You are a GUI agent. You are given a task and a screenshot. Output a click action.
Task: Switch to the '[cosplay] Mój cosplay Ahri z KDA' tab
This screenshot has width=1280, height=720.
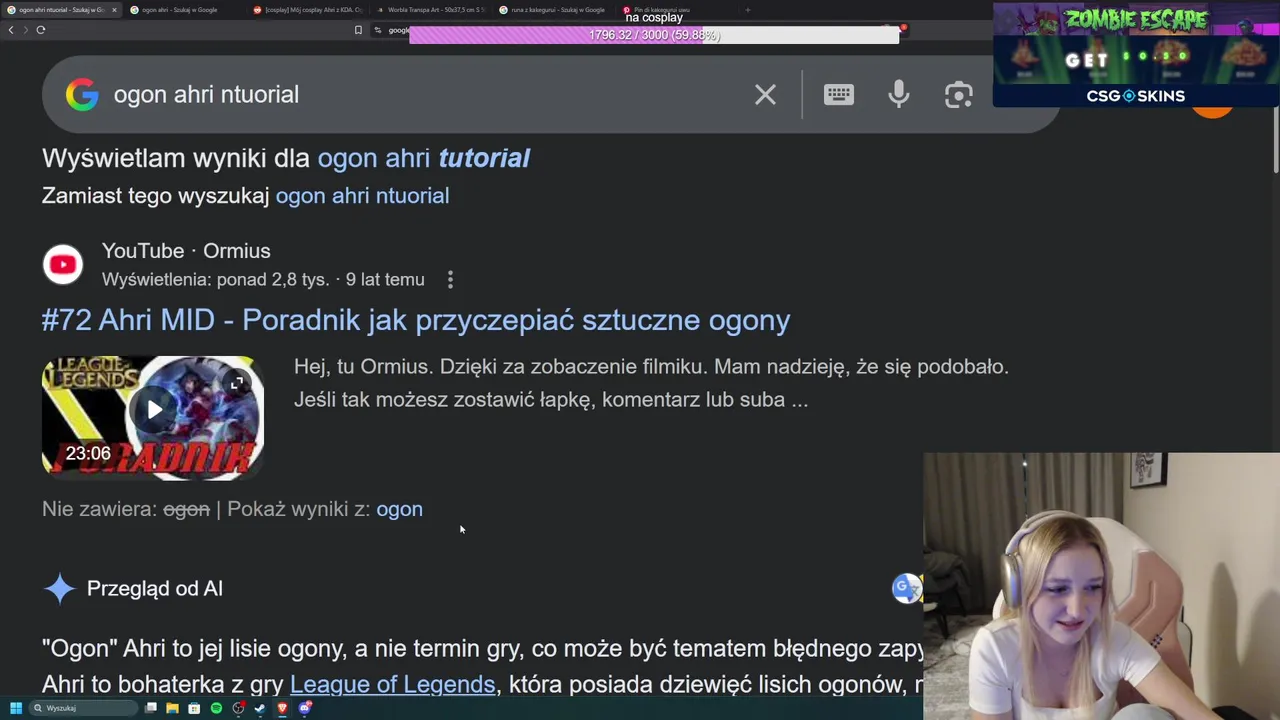click(310, 10)
